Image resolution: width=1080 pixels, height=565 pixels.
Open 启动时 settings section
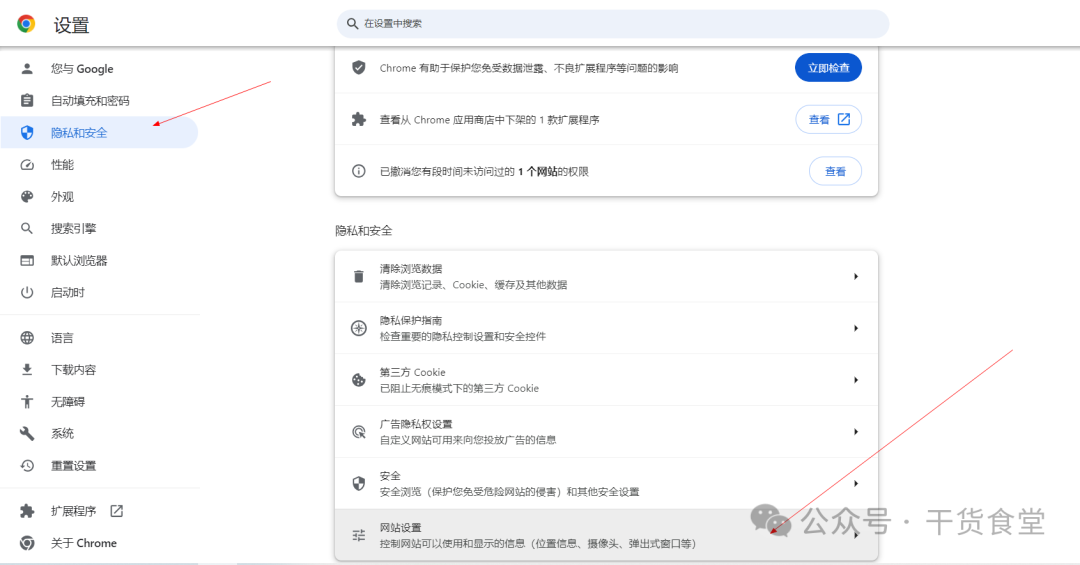point(99,292)
